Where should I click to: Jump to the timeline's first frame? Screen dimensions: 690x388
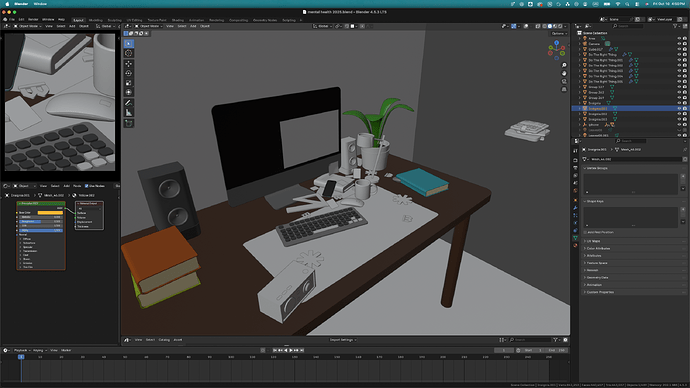[275, 350]
